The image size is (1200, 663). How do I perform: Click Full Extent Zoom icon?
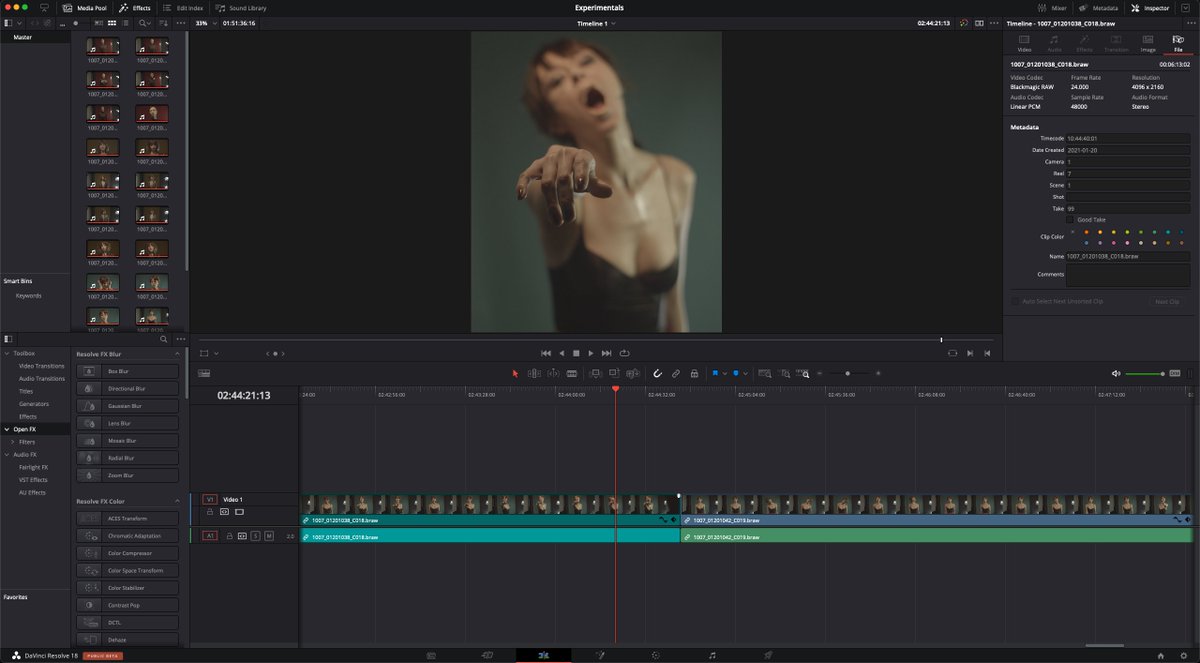(765, 373)
